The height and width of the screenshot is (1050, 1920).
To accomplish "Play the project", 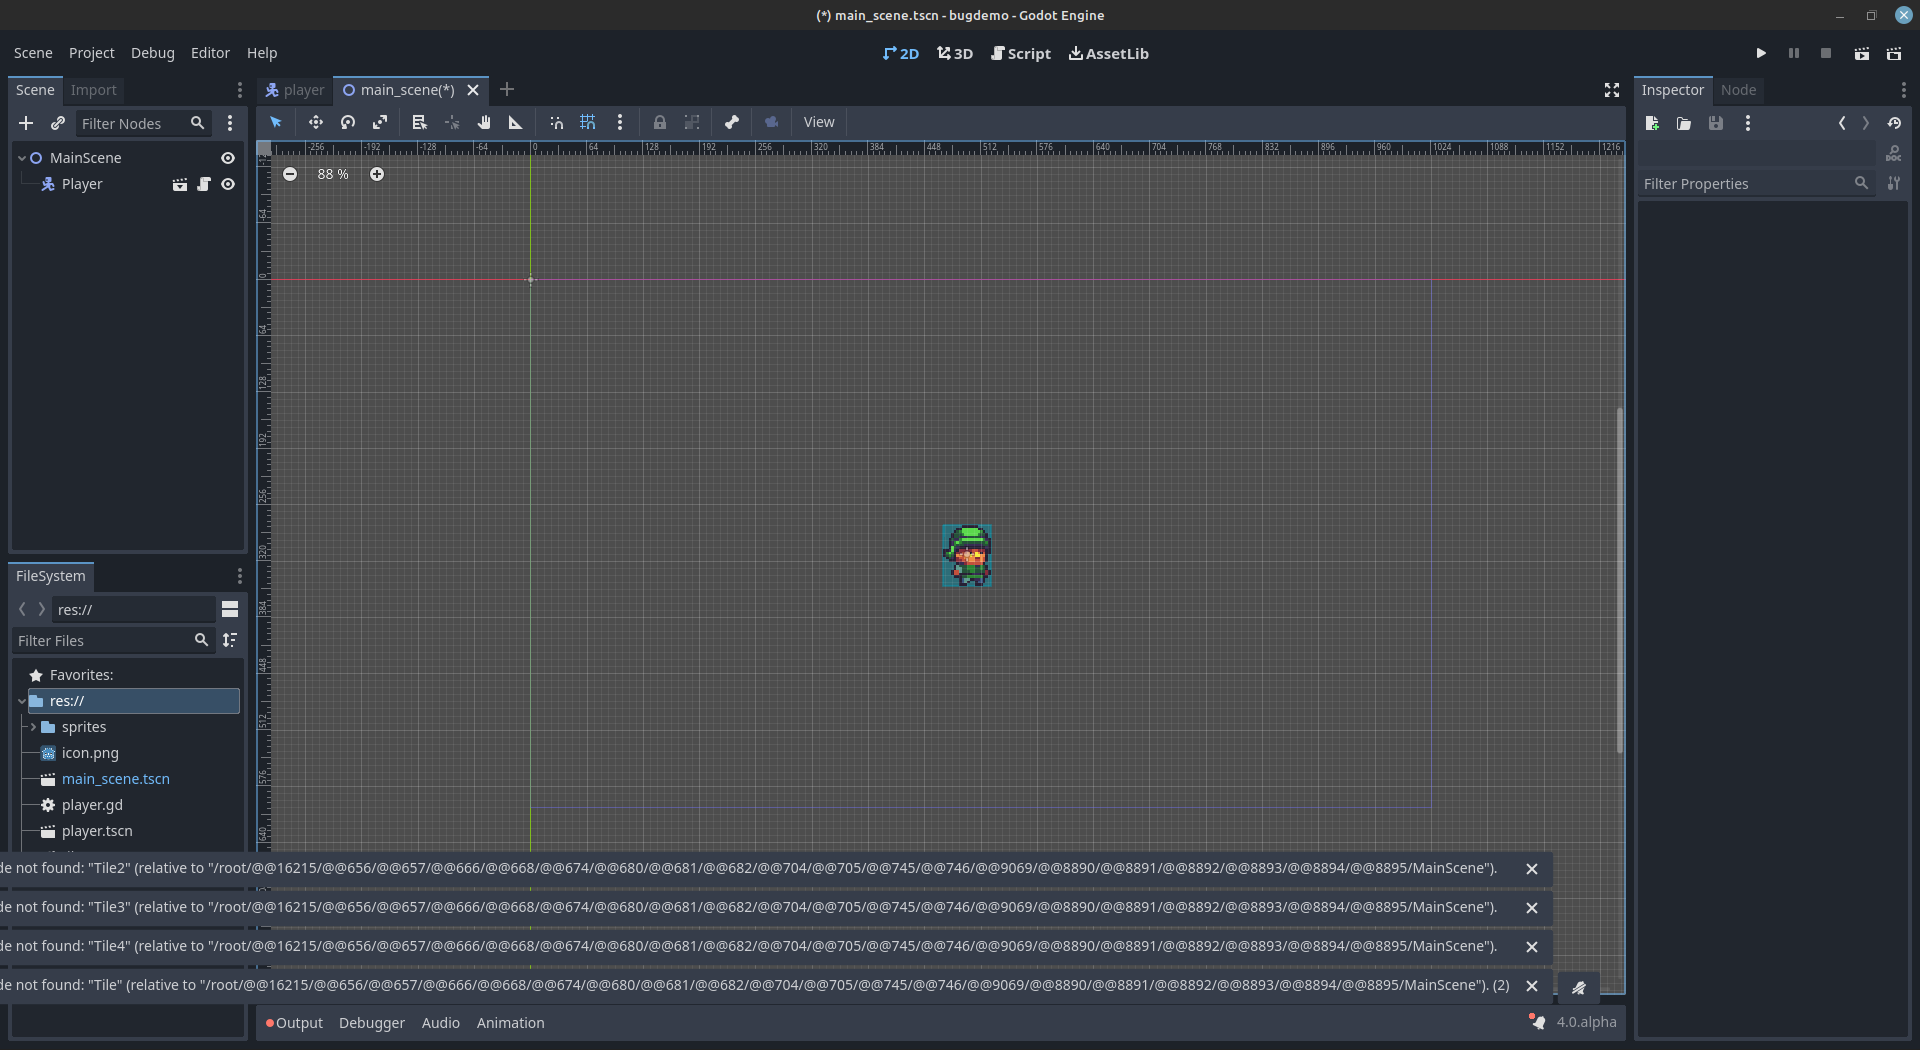I will pos(1761,53).
